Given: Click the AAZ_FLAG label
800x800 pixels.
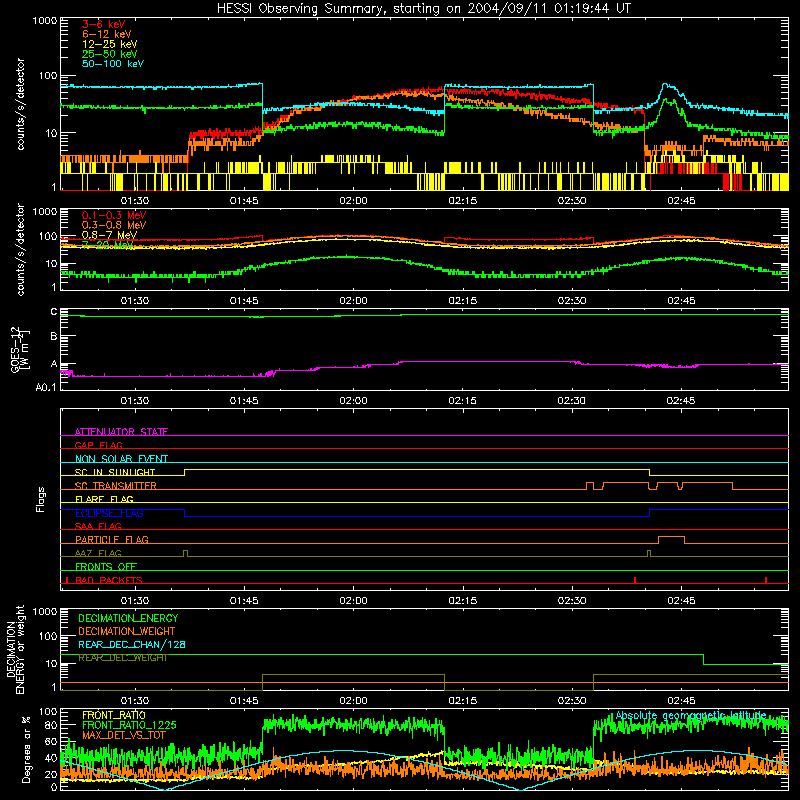Looking at the screenshot, I should (98, 553).
